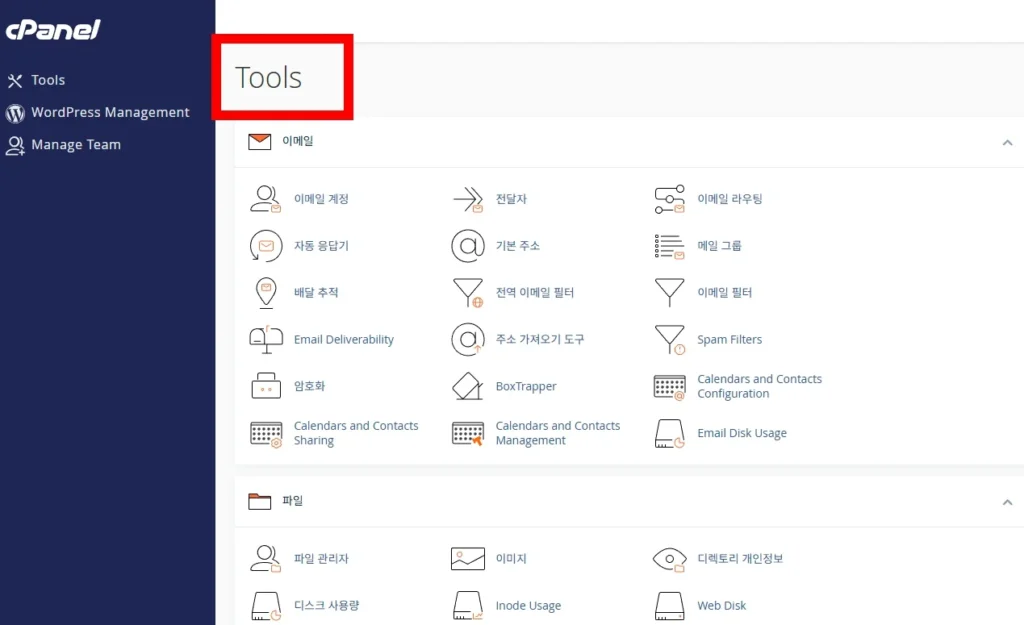Collapse the 파일 section
This screenshot has width=1024, height=625.
[x=1007, y=502]
